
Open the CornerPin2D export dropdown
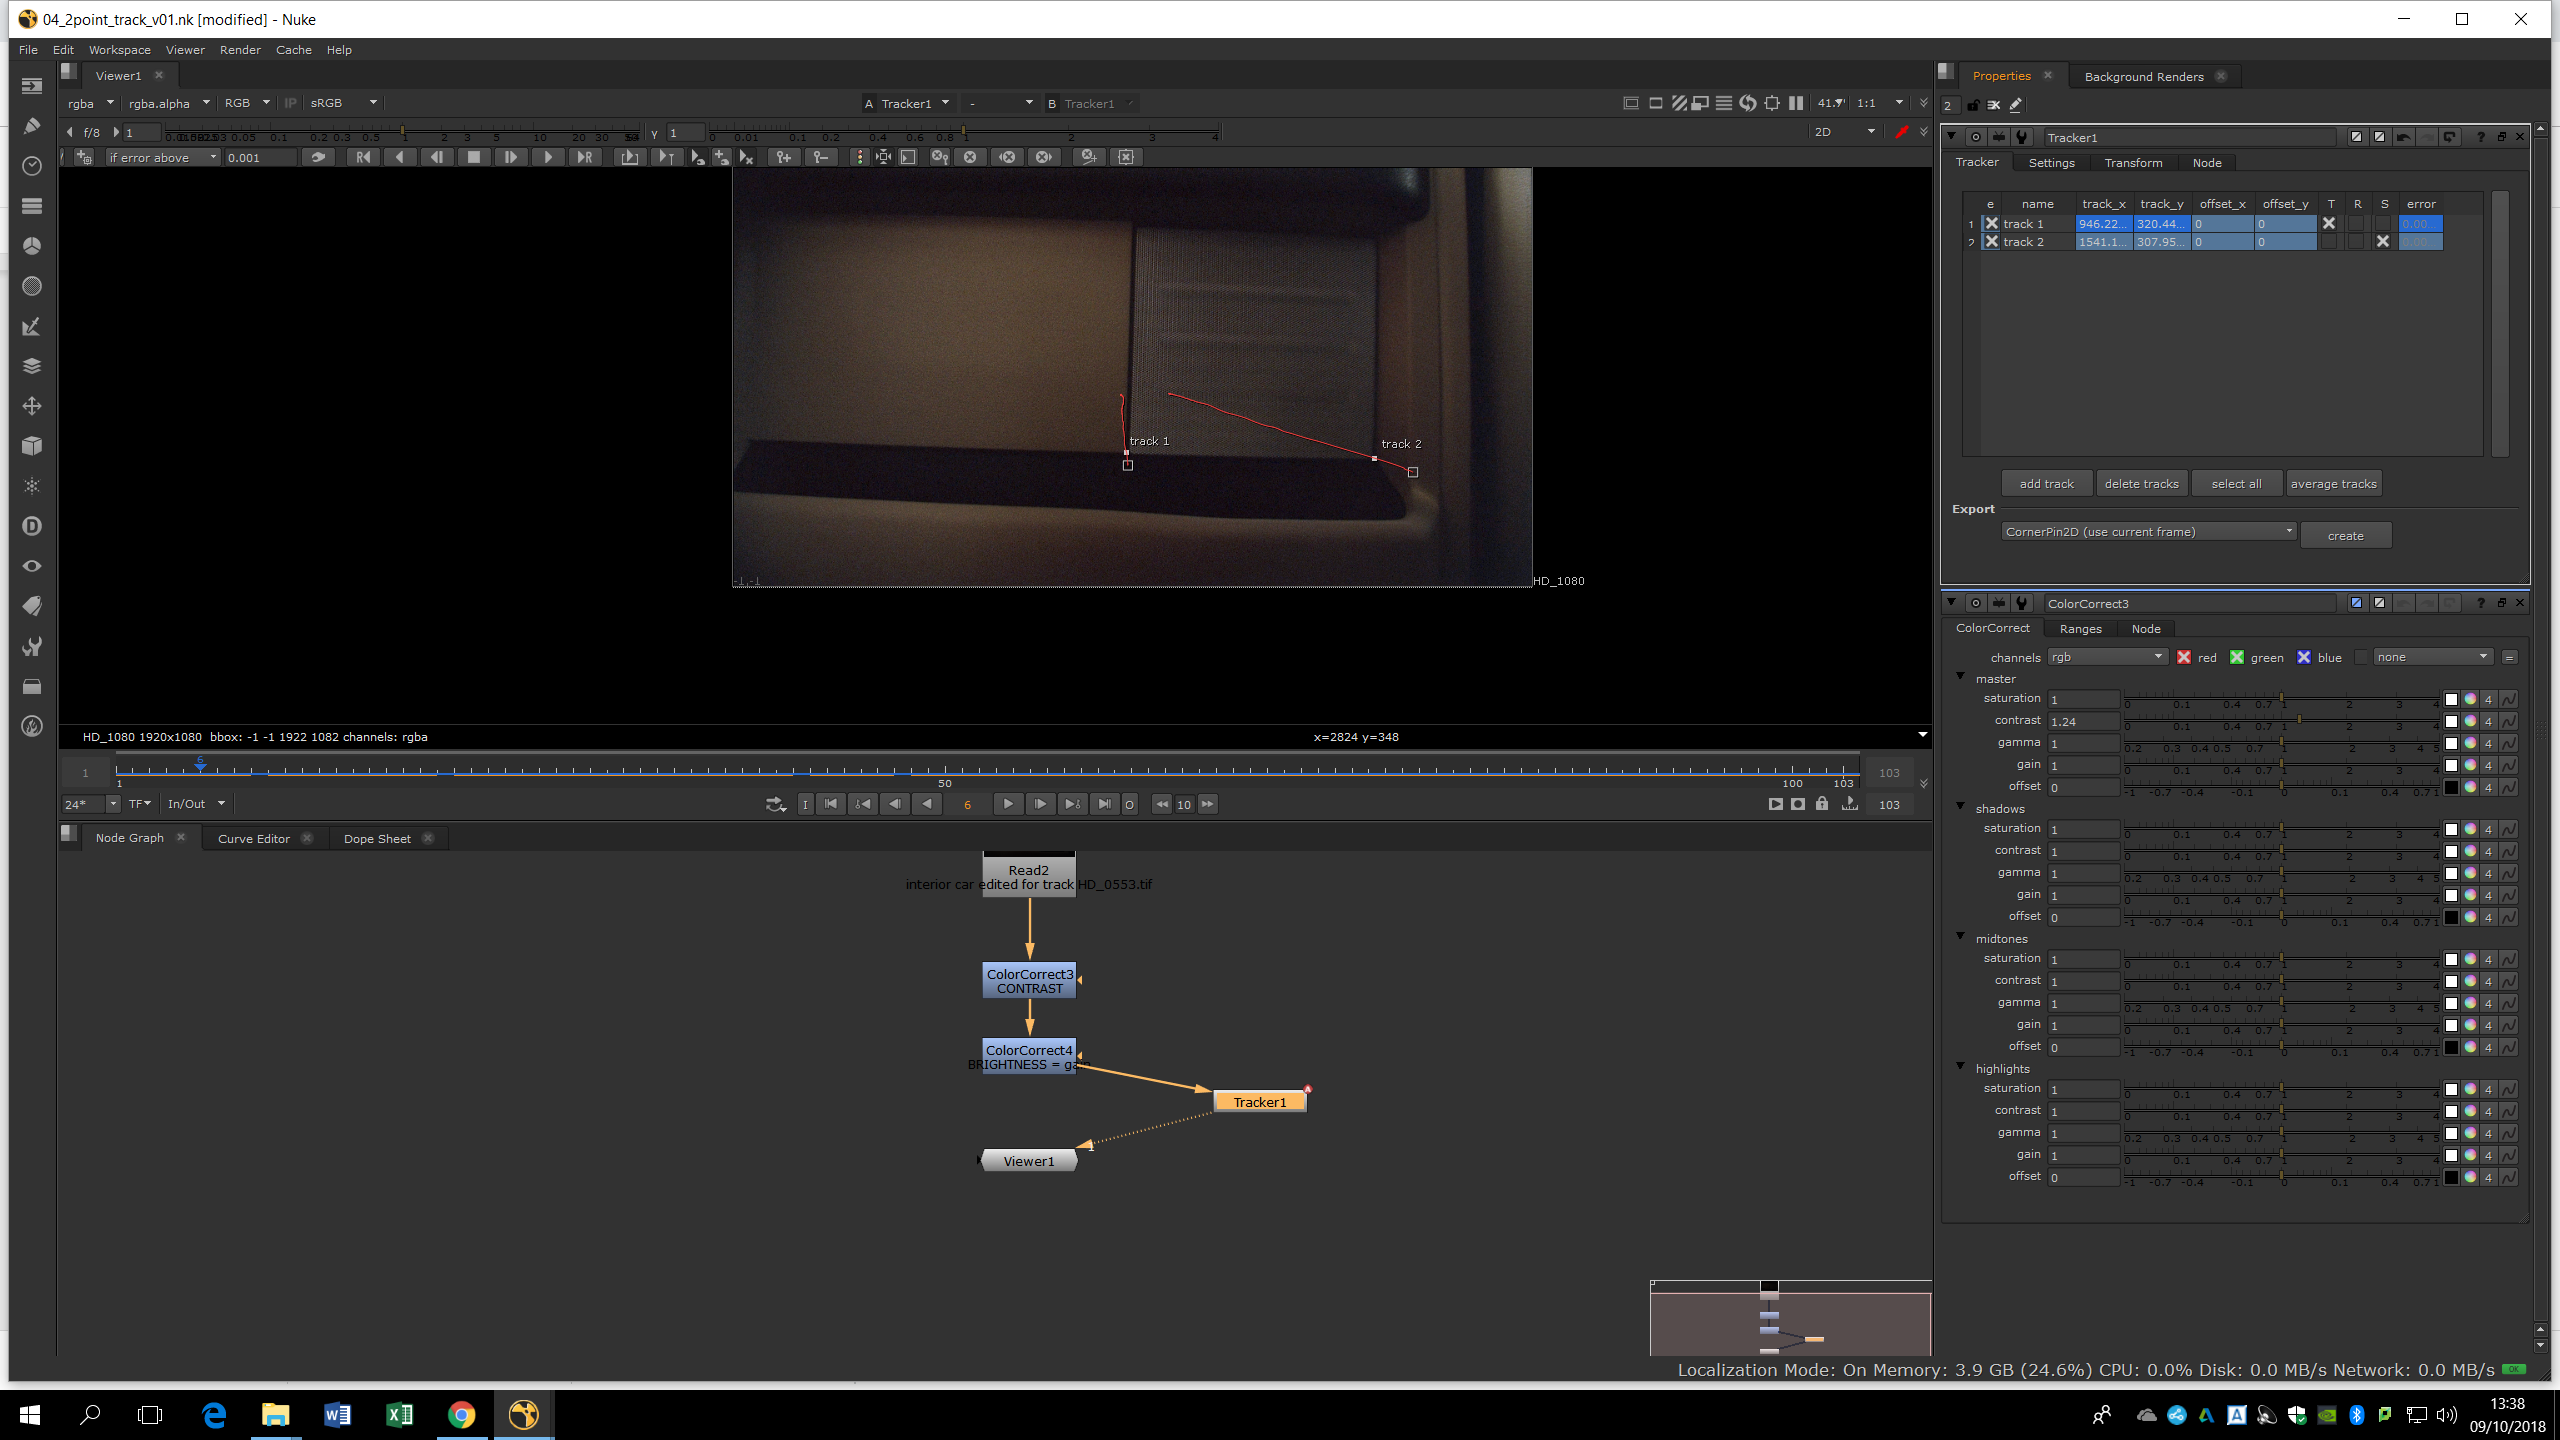click(x=2148, y=532)
